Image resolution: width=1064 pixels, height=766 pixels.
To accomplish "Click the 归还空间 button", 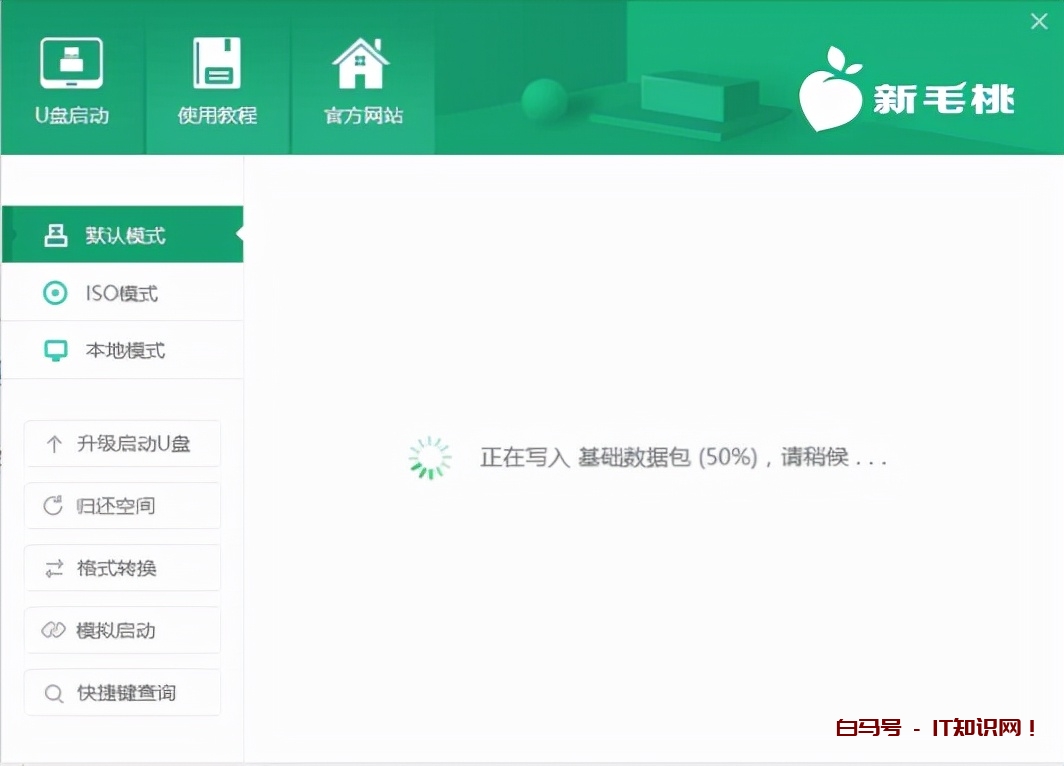I will pyautogui.click(x=120, y=505).
